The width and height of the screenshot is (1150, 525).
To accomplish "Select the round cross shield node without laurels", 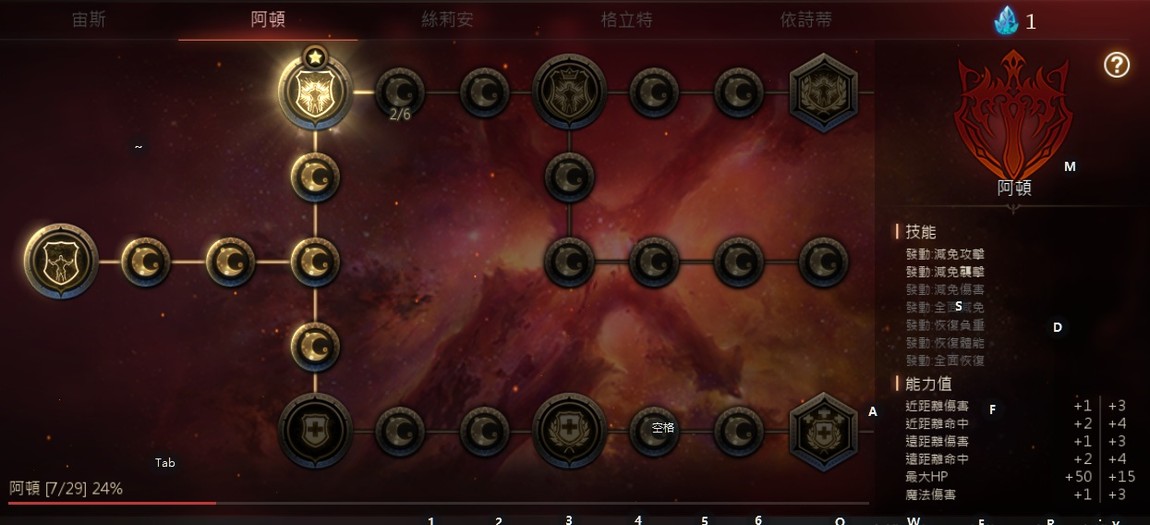I will (315, 430).
